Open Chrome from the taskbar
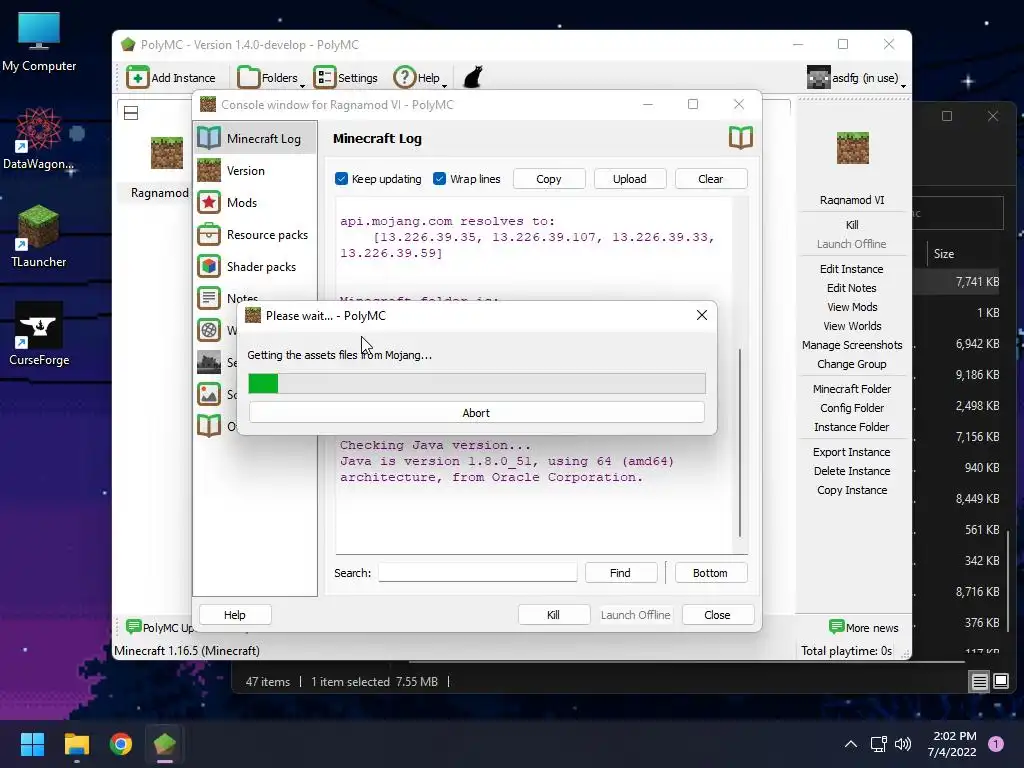Image resolution: width=1024 pixels, height=768 pixels. click(x=121, y=744)
